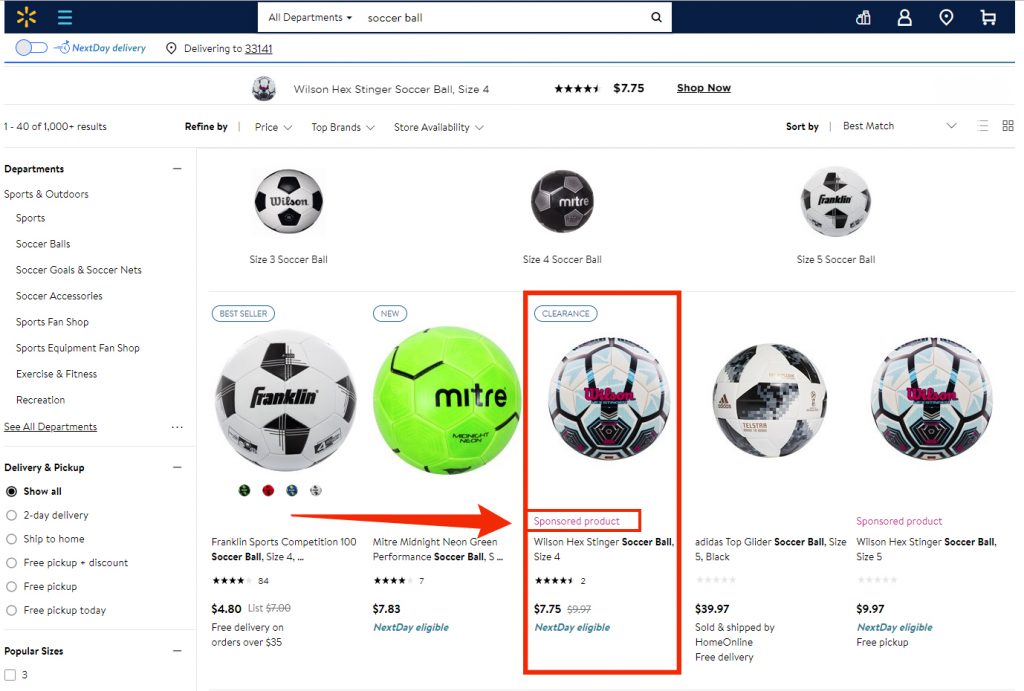Open the Top Brands dropdown
1024x691 pixels.
point(343,127)
